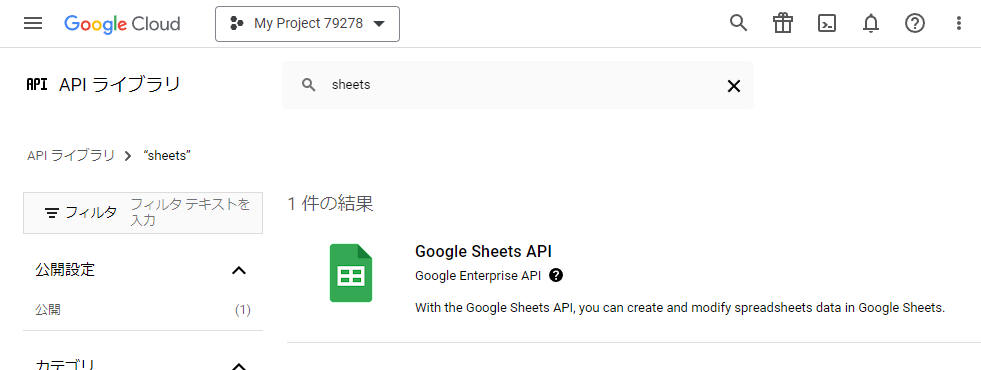Click the API icon beside API ライブラリ
The image size is (981, 370).
point(37,85)
